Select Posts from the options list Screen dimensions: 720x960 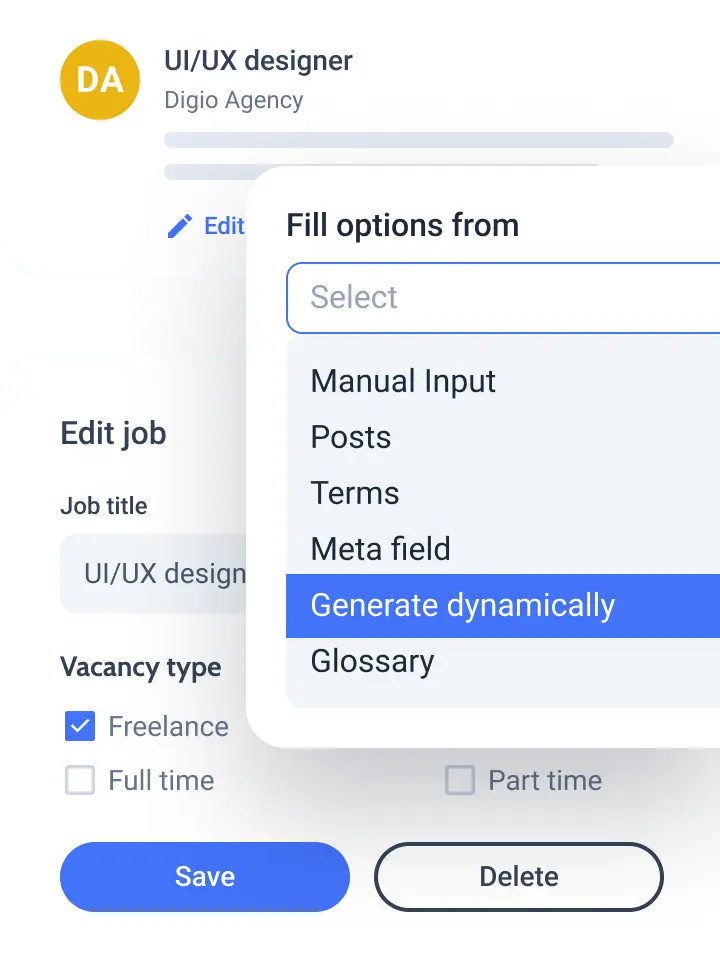pos(351,437)
